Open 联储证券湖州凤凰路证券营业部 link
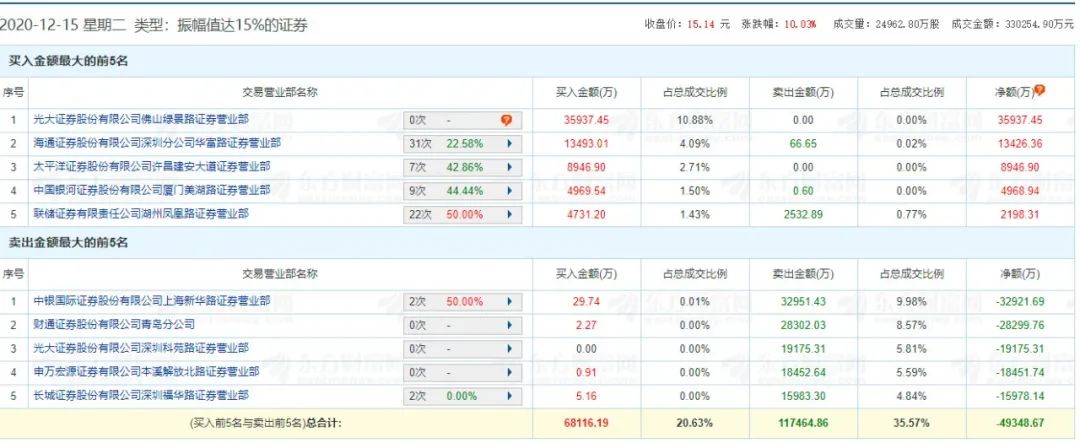 (x=141, y=214)
